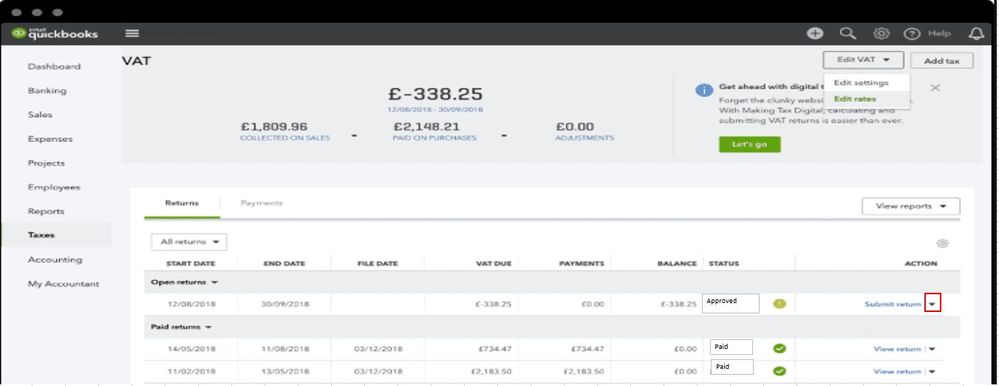
Task: Open action arrow for 11/02/2018 View return
Action: 932,371
